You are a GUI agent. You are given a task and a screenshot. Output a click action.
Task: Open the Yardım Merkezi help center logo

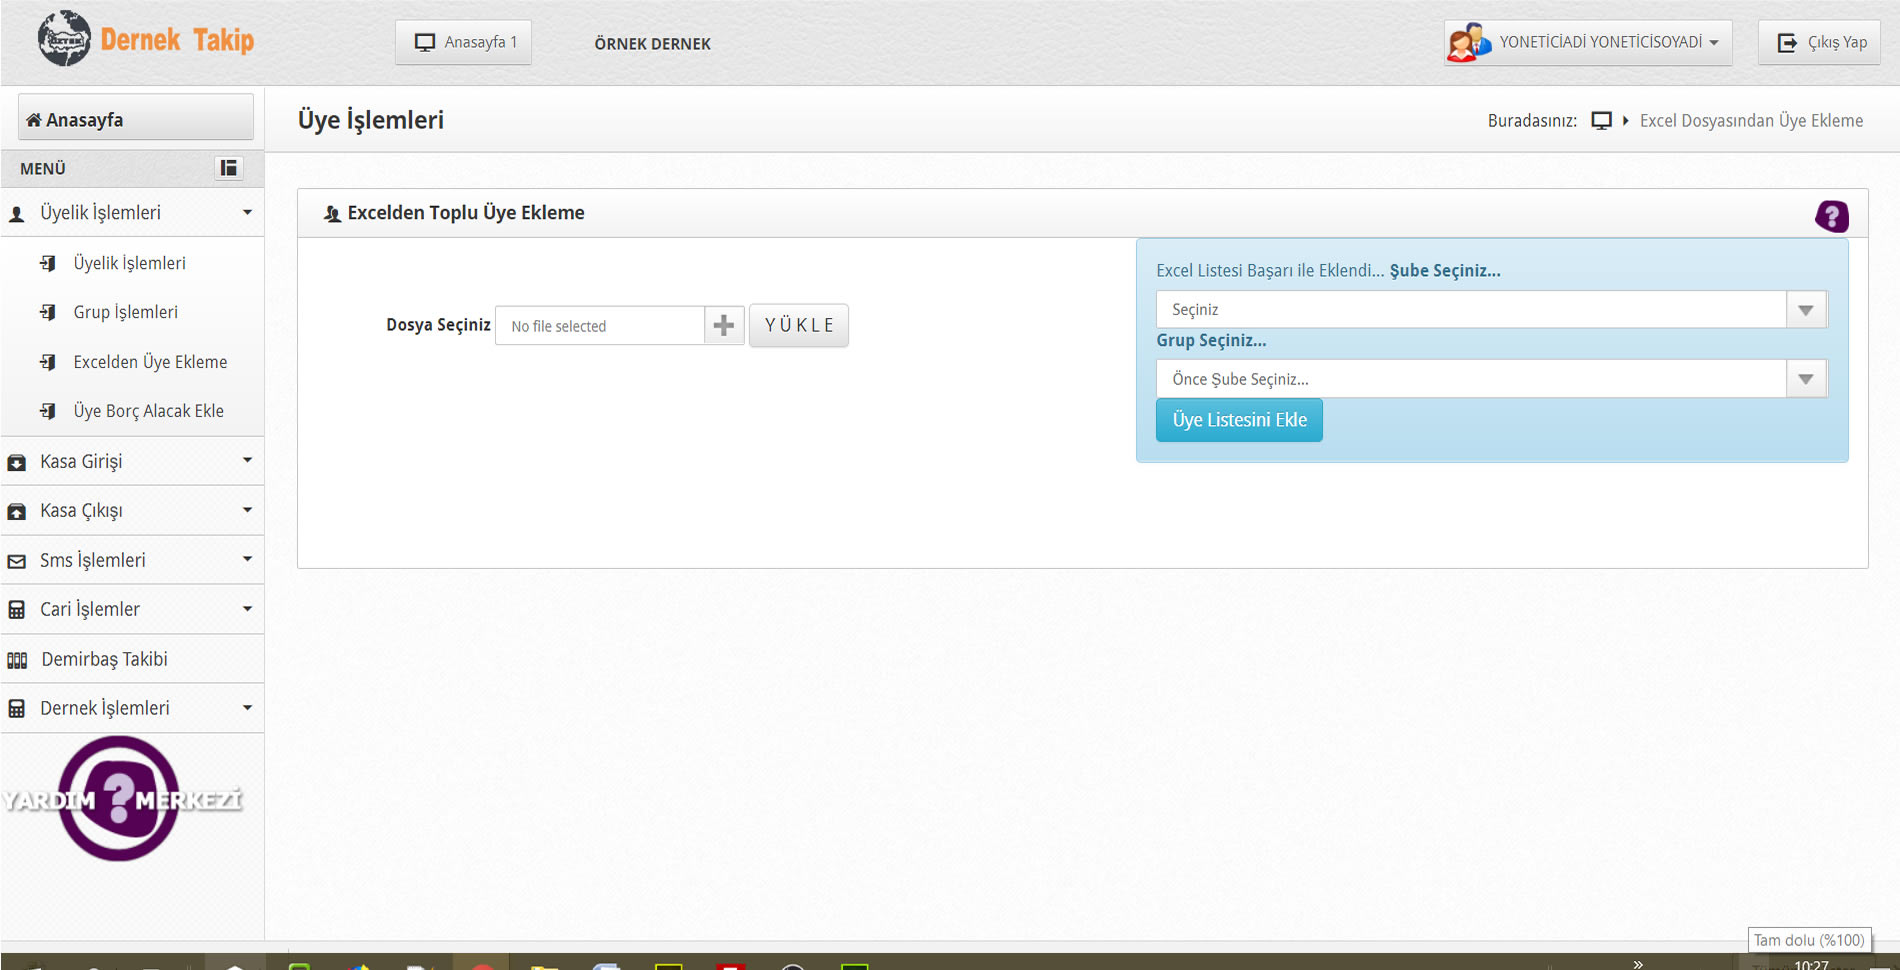click(120, 799)
